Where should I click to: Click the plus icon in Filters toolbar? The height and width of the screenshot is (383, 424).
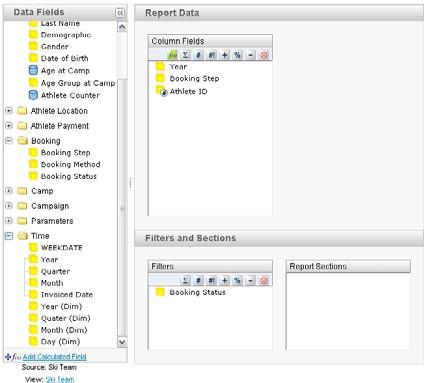coord(225,281)
